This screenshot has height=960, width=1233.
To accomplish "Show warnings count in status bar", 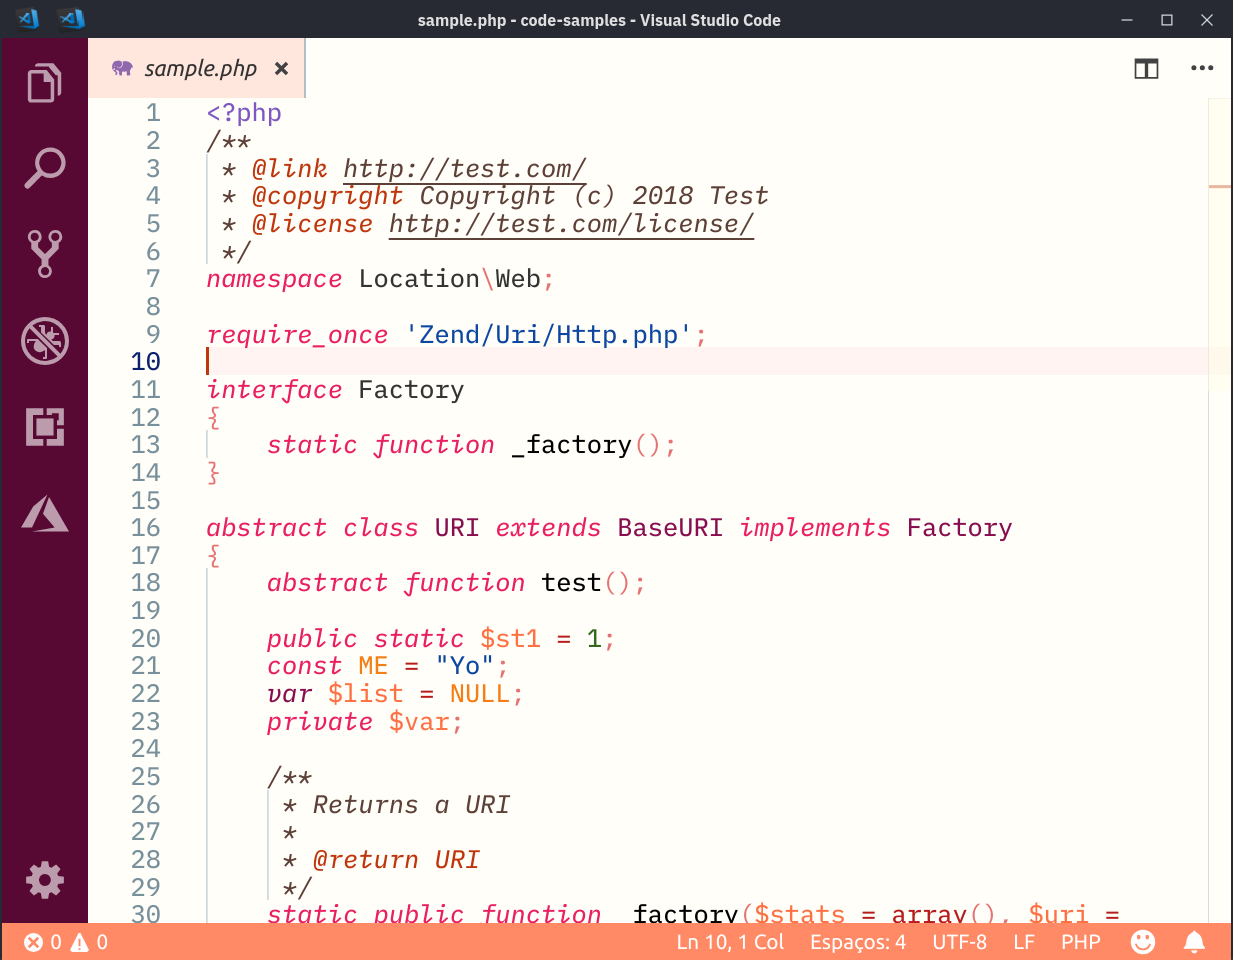I will click(x=89, y=942).
